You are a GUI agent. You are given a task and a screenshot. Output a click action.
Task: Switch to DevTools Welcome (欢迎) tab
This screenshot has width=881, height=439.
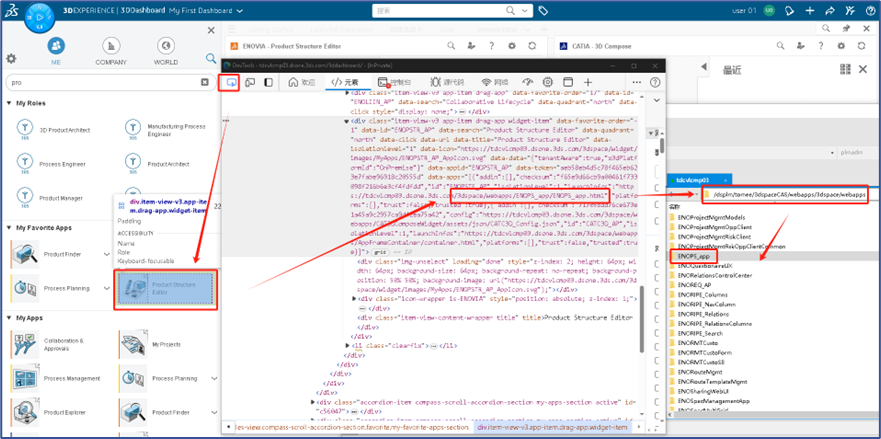tap(302, 82)
